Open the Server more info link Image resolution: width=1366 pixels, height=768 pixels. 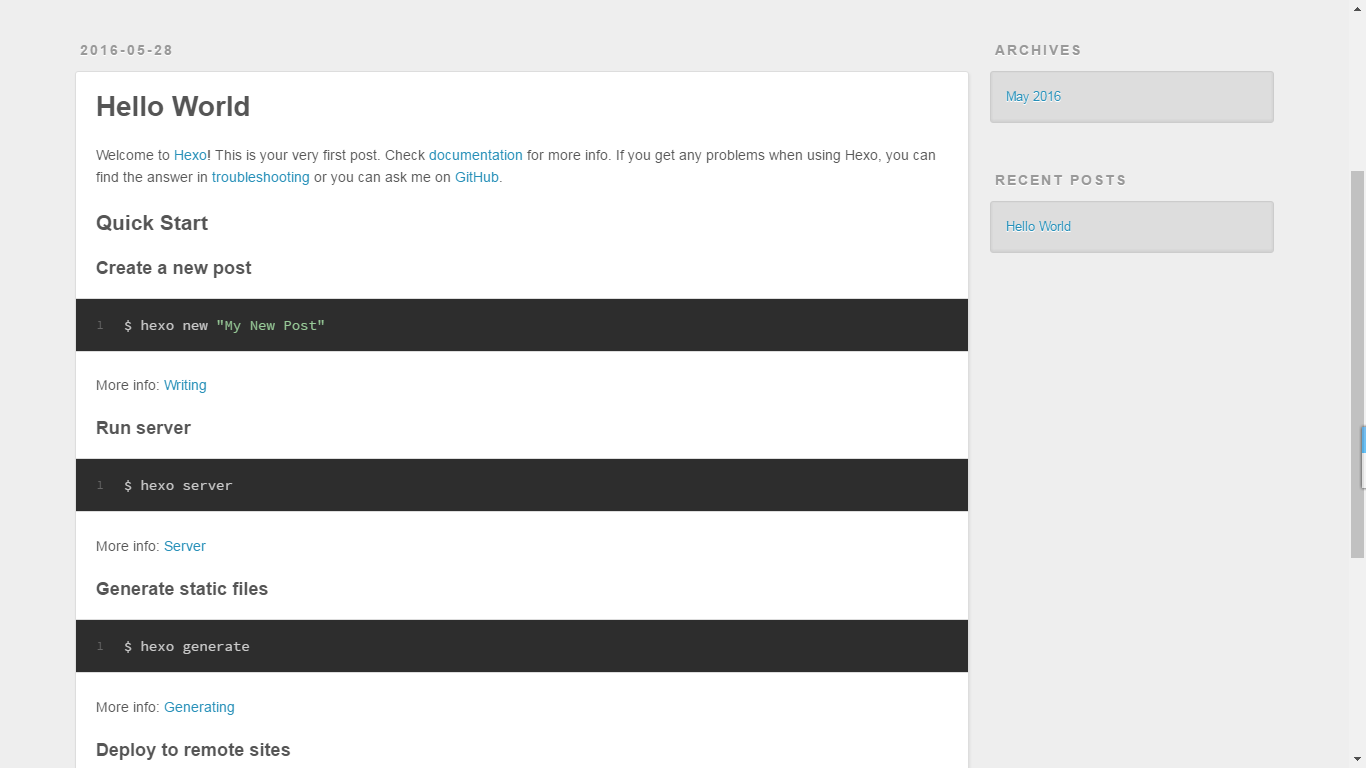[184, 546]
